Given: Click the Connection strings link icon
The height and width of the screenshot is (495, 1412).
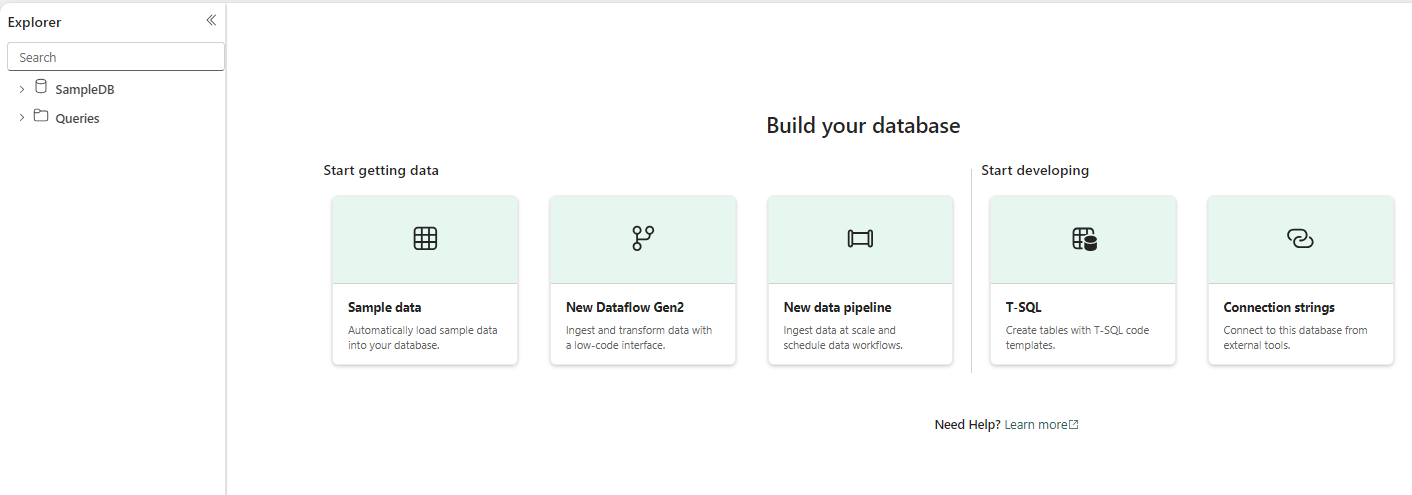Looking at the screenshot, I should pyautogui.click(x=1300, y=238).
